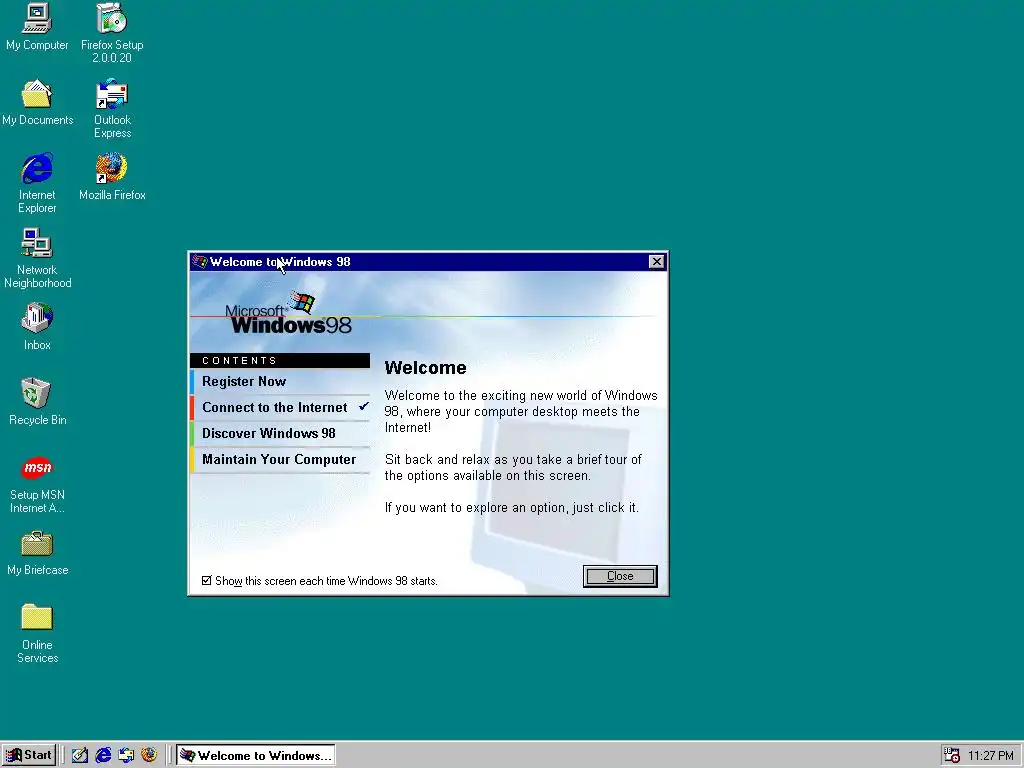Launch Outlook Express from quick launch bar
The image size is (1024, 768).
coord(126,755)
